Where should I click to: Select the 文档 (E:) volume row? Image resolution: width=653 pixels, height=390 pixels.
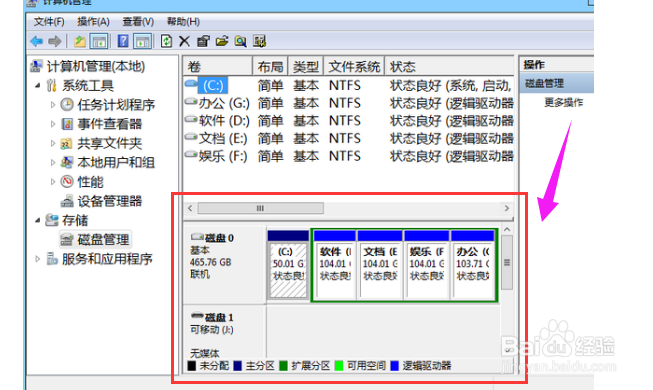click(348, 138)
